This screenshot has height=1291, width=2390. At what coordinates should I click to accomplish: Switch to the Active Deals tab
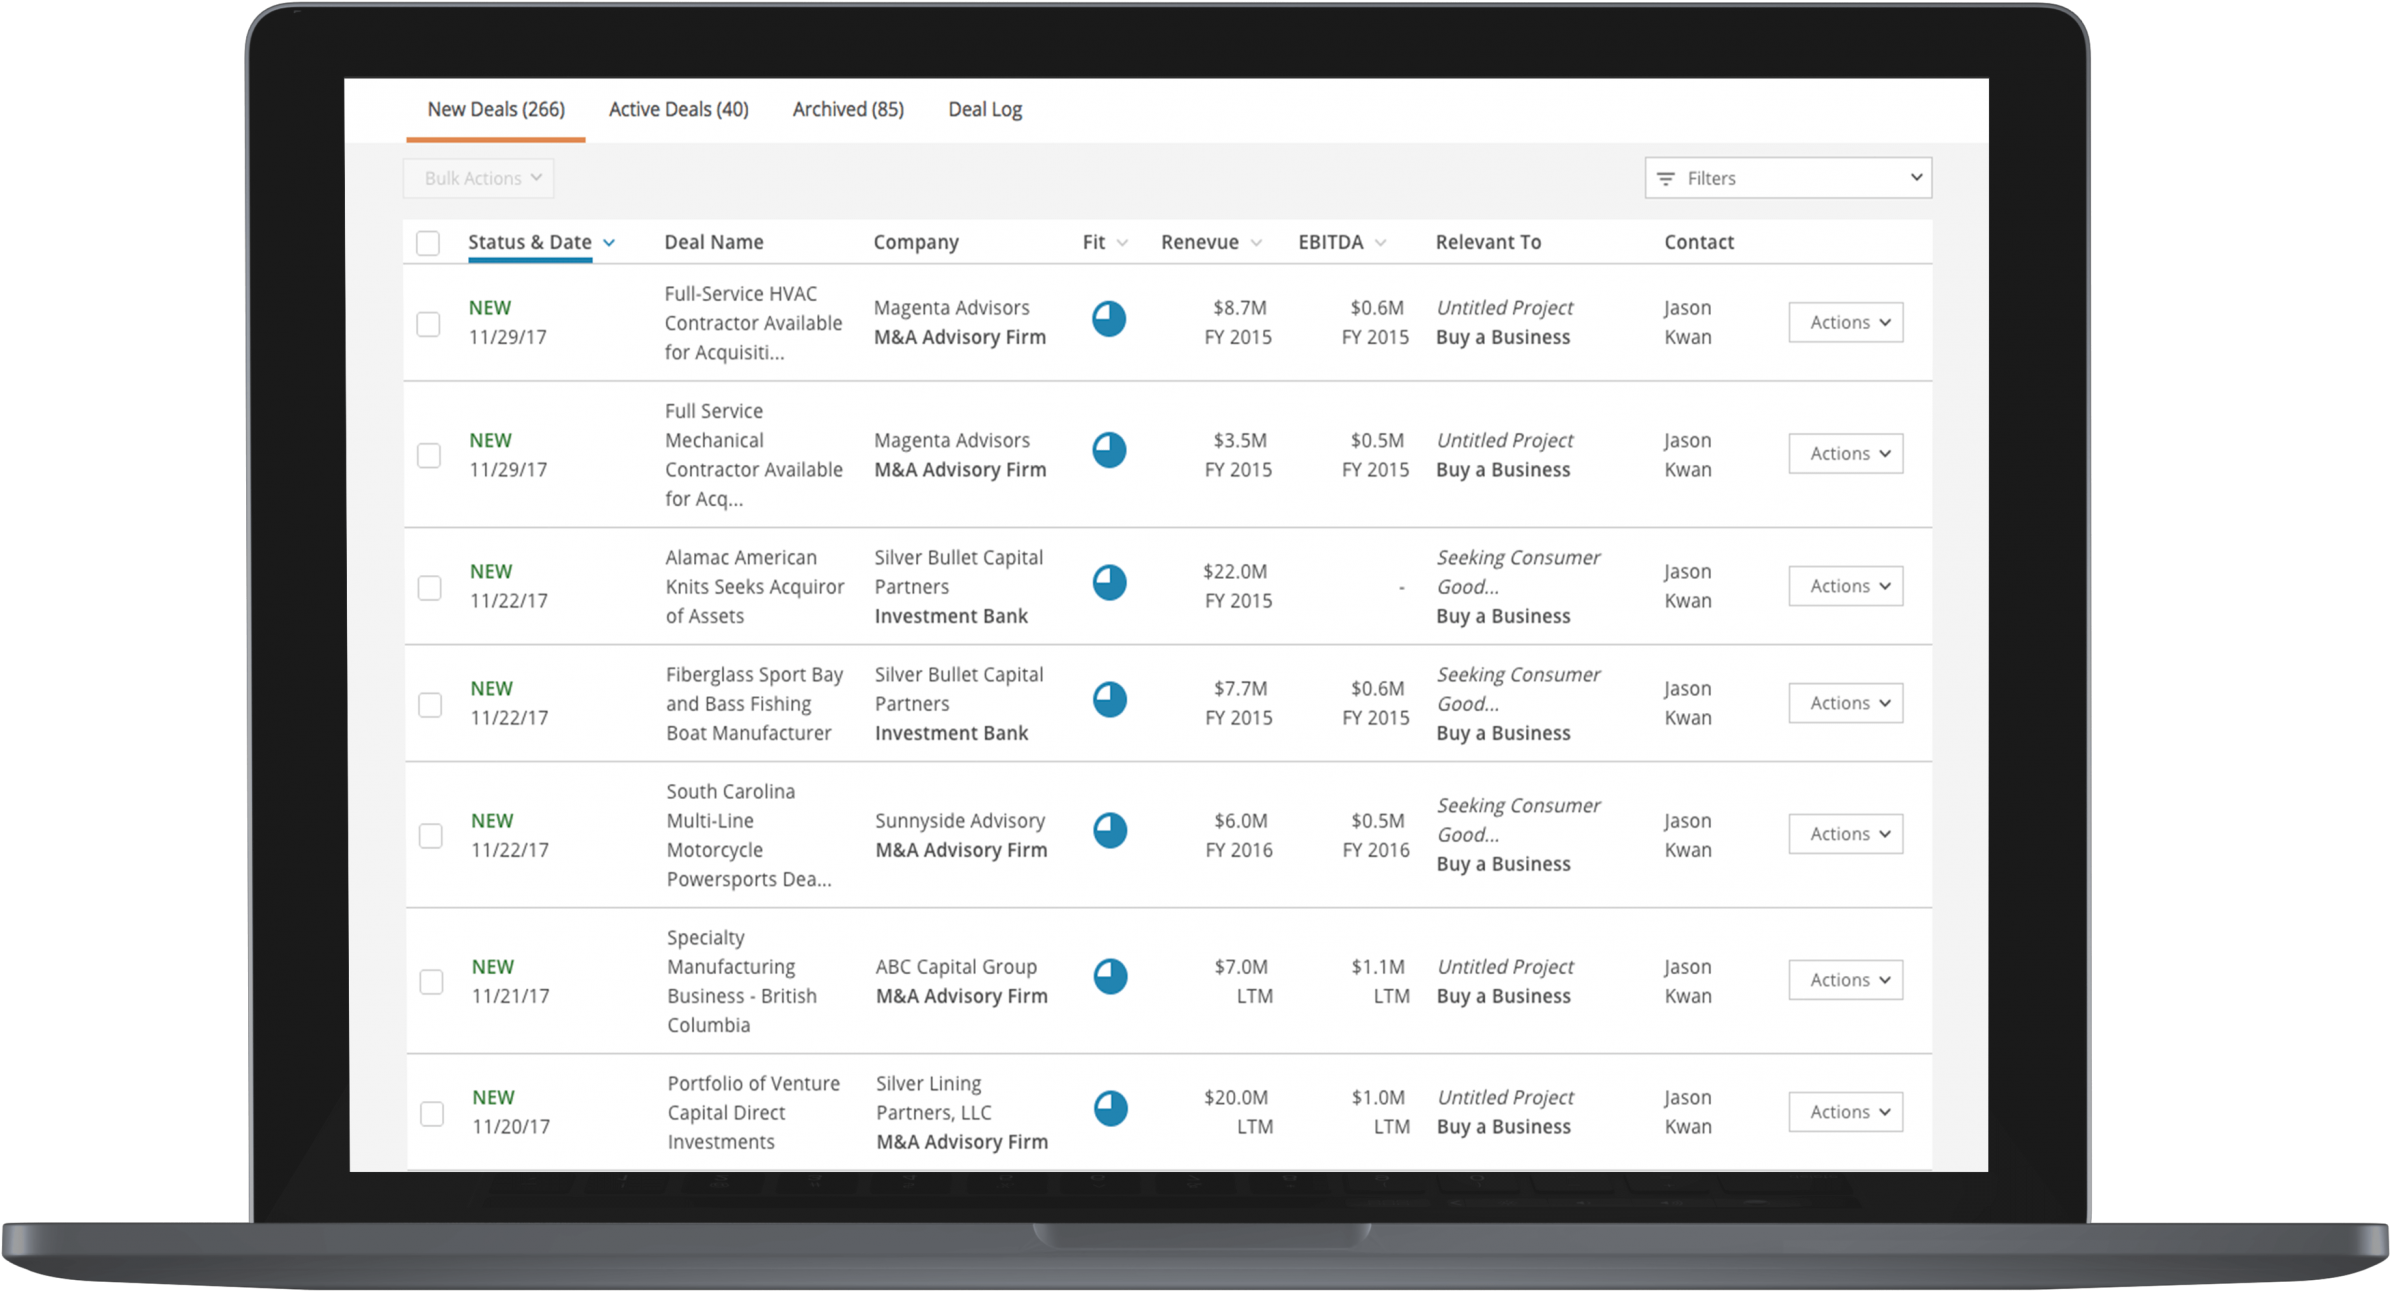[678, 109]
